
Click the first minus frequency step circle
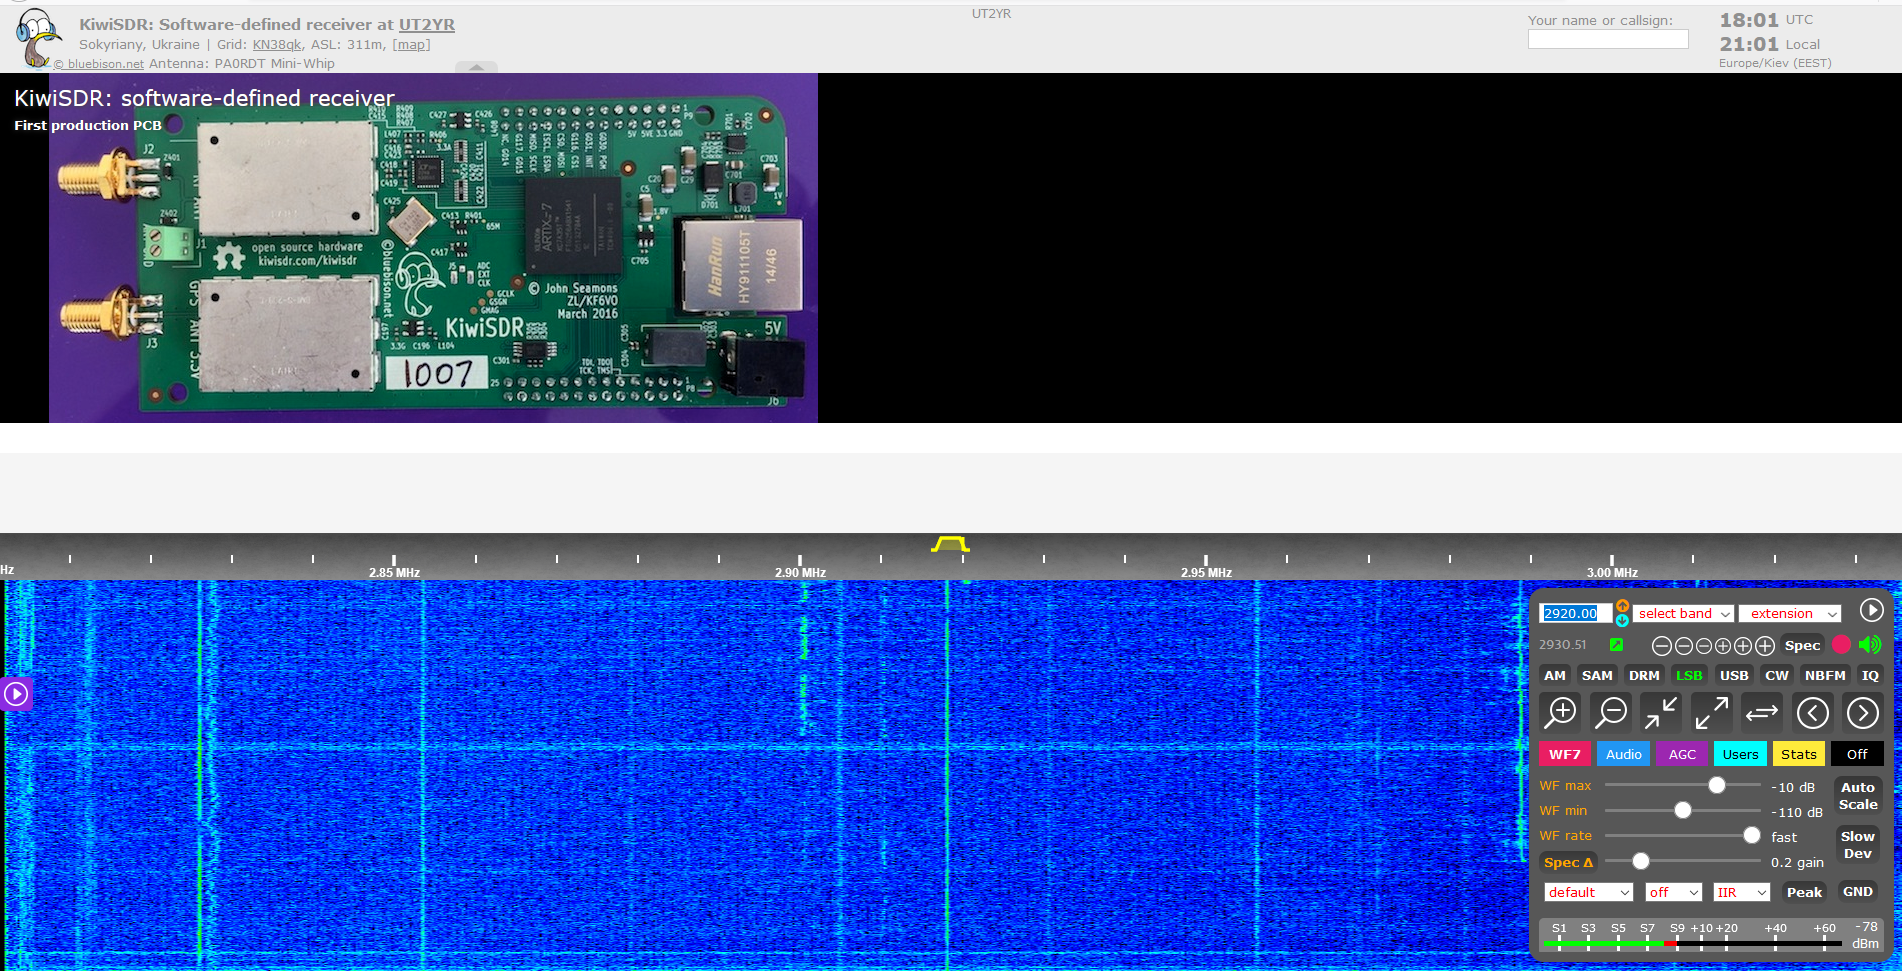point(1661,646)
